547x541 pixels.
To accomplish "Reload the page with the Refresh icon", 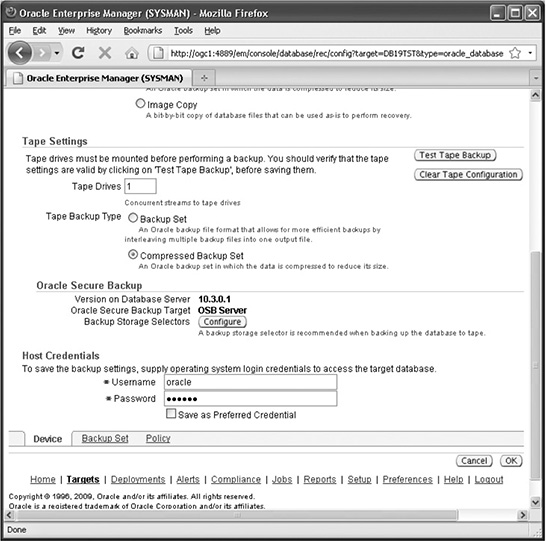I will pyautogui.click(x=78, y=53).
